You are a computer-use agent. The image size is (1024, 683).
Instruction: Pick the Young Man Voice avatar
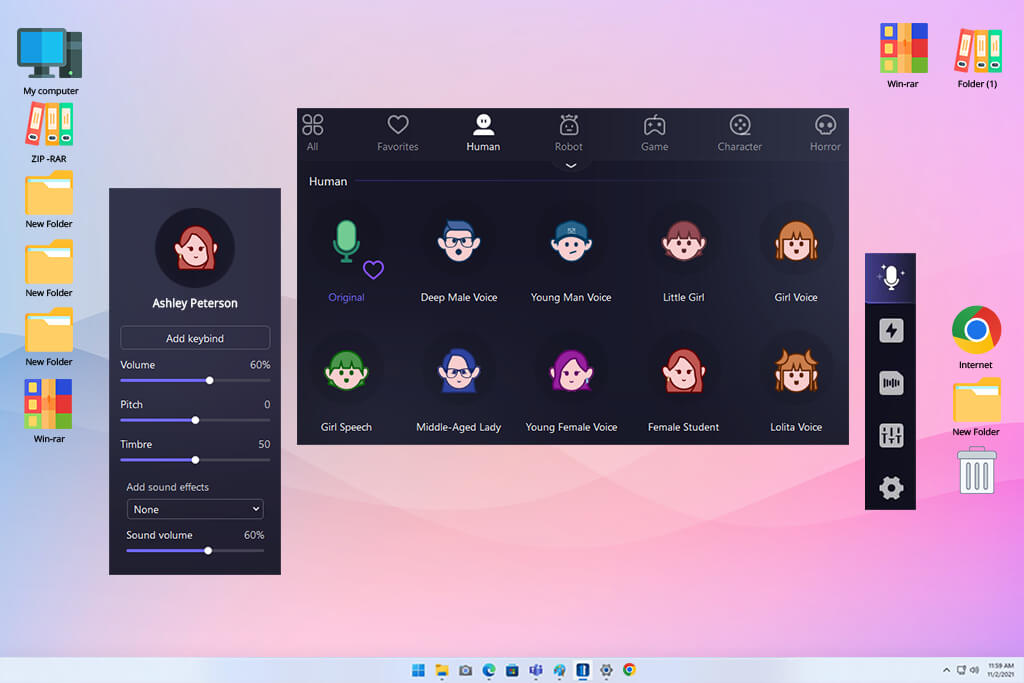pos(571,241)
